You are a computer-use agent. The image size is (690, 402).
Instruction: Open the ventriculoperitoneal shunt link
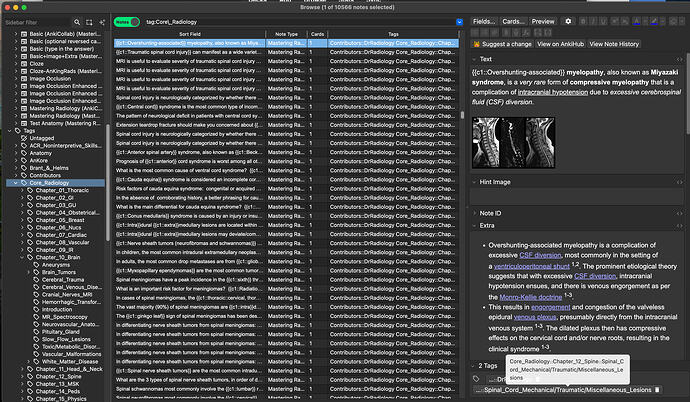tap(532, 267)
